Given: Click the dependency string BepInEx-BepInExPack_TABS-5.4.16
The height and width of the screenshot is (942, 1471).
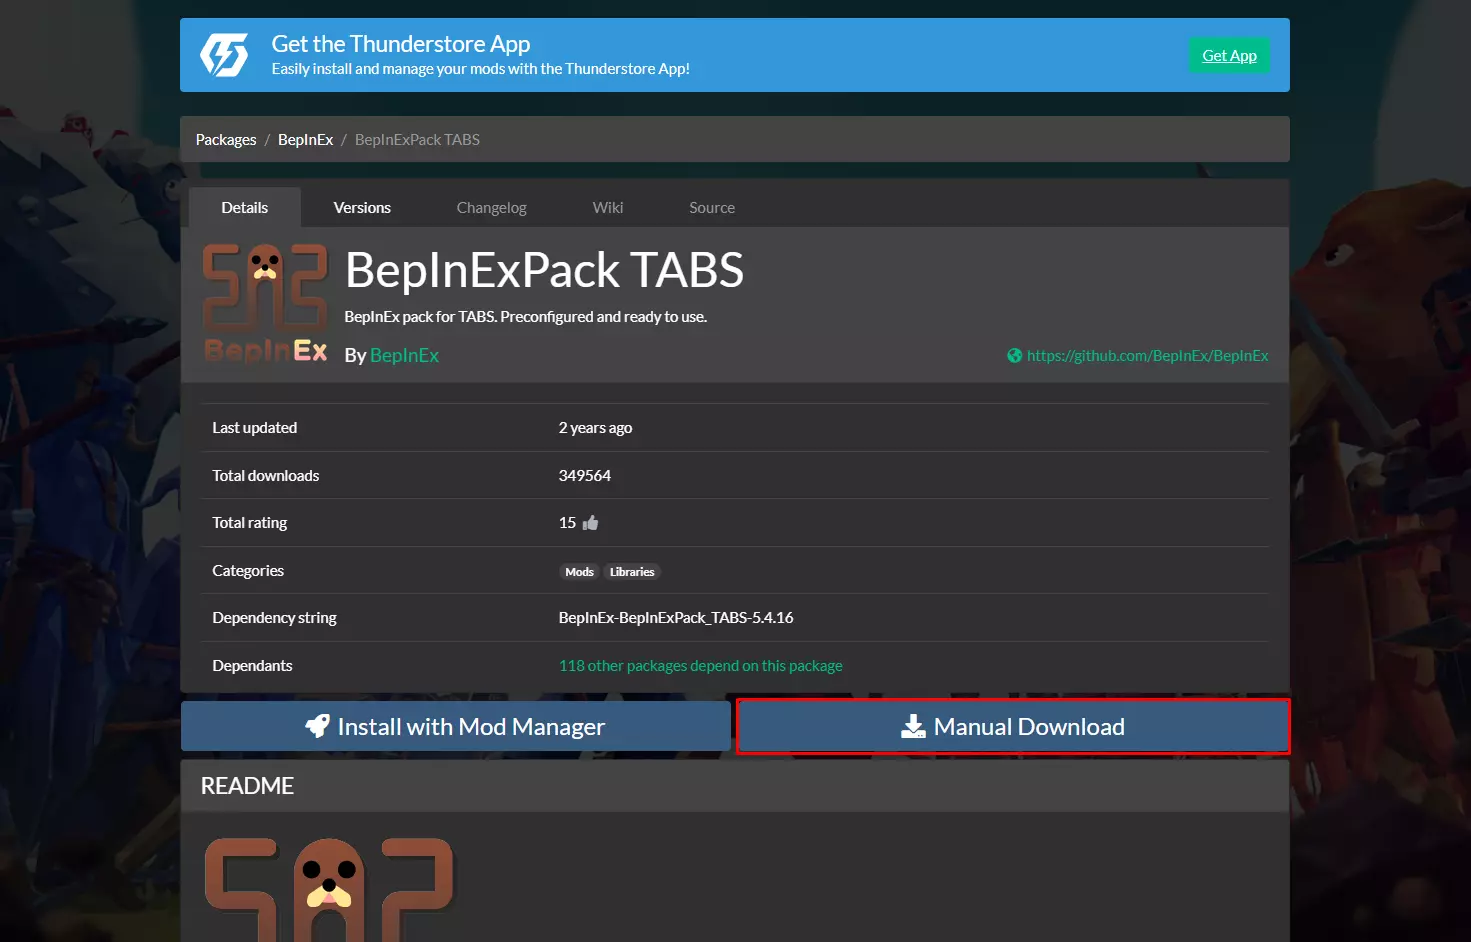Looking at the screenshot, I should point(676,618).
